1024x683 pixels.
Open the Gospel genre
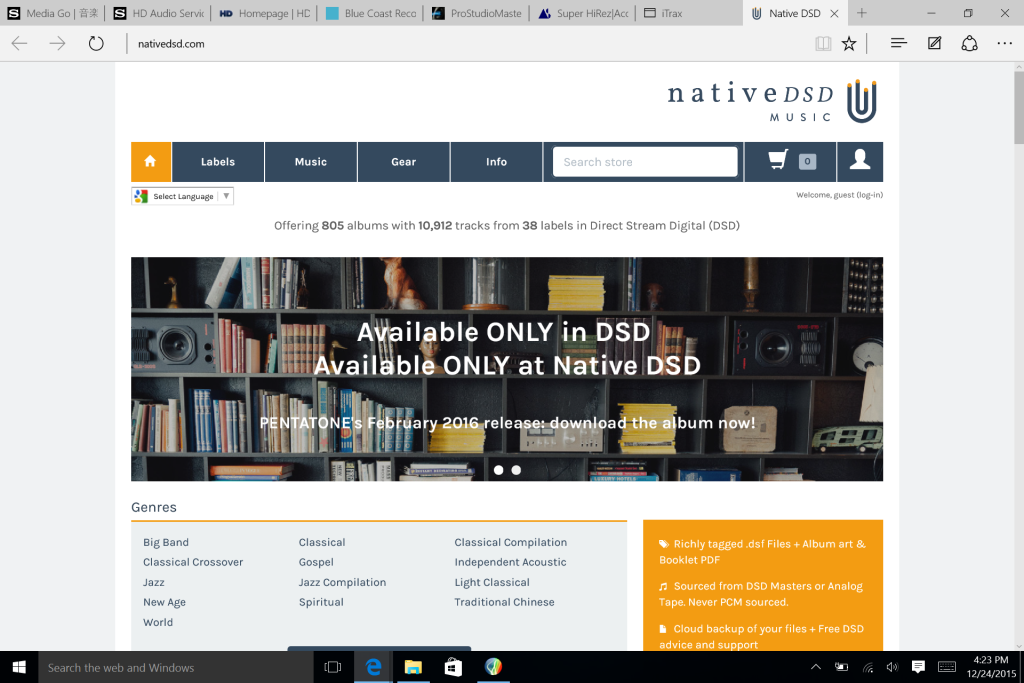pyautogui.click(x=316, y=562)
